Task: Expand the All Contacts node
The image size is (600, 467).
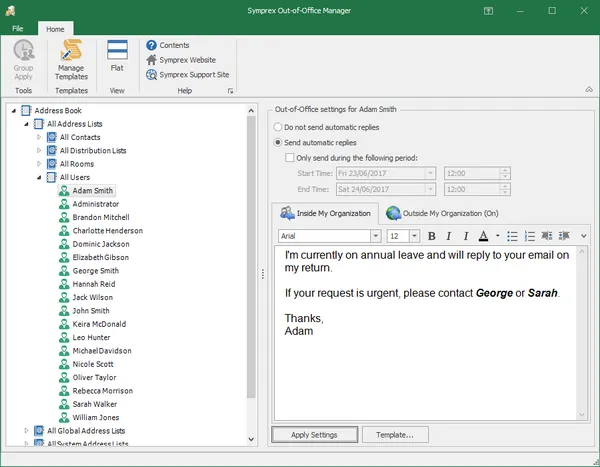Action: pyautogui.click(x=39, y=137)
